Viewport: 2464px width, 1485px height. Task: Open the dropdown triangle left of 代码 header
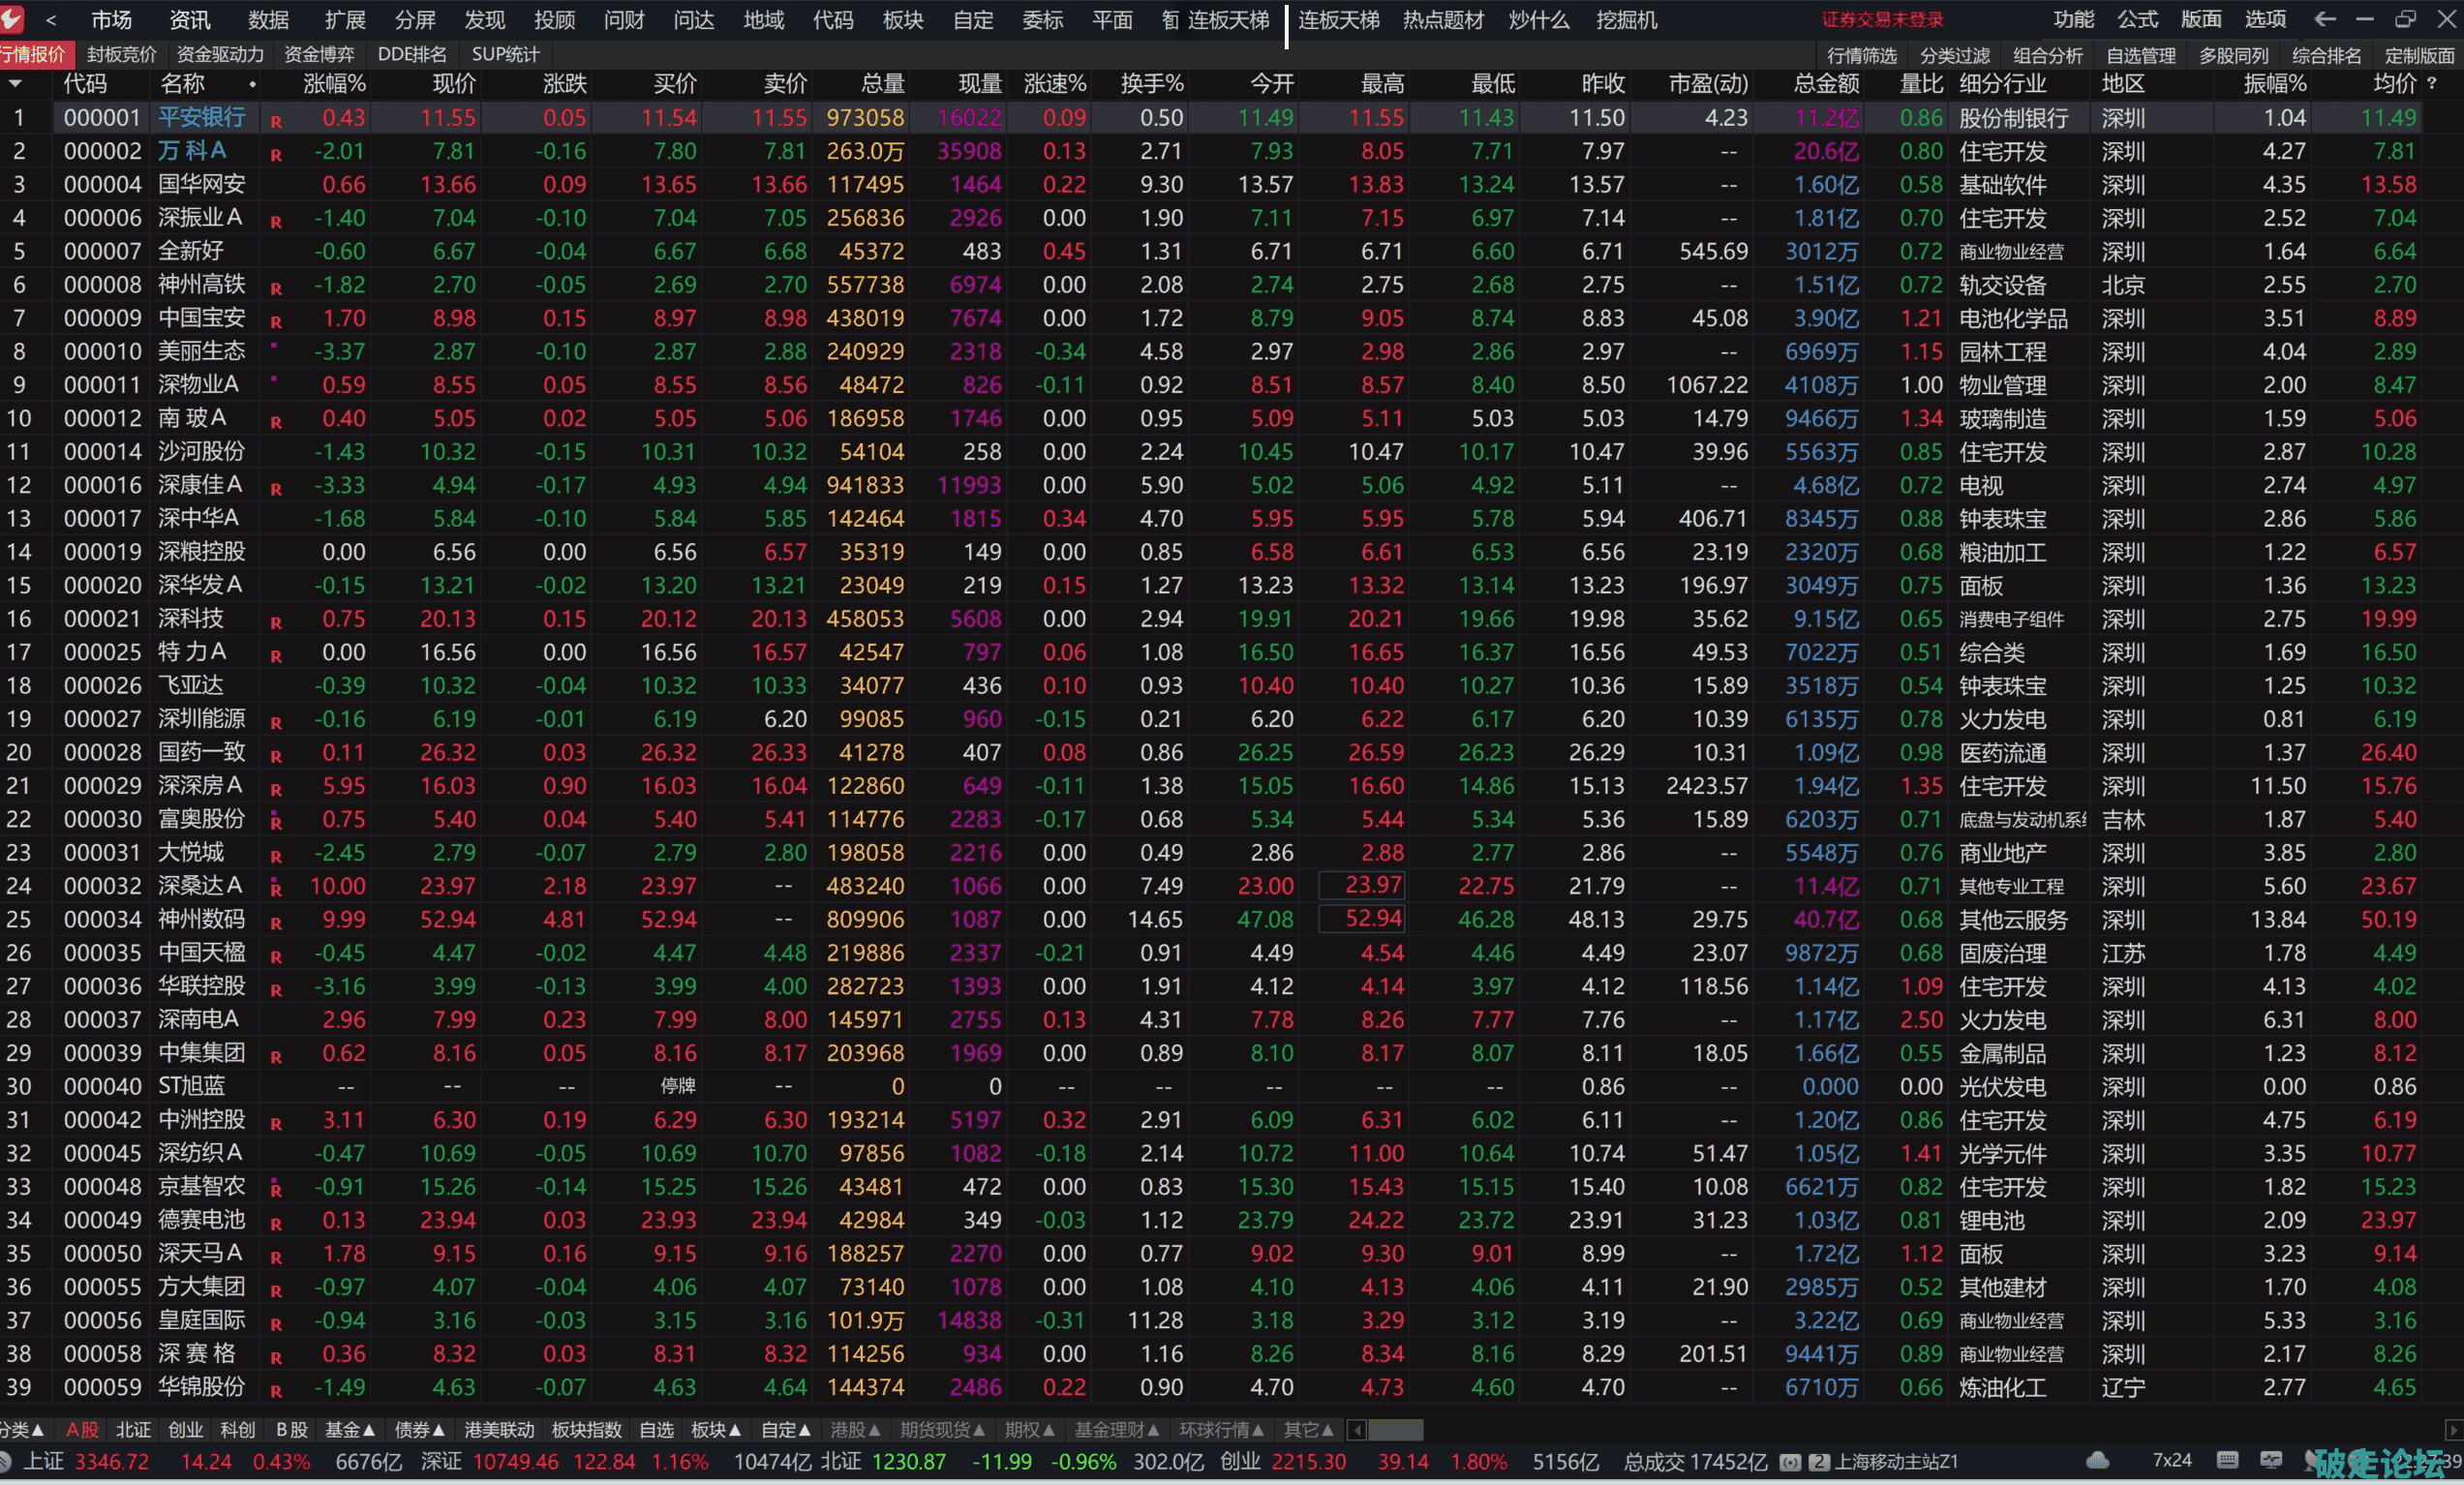point(15,84)
